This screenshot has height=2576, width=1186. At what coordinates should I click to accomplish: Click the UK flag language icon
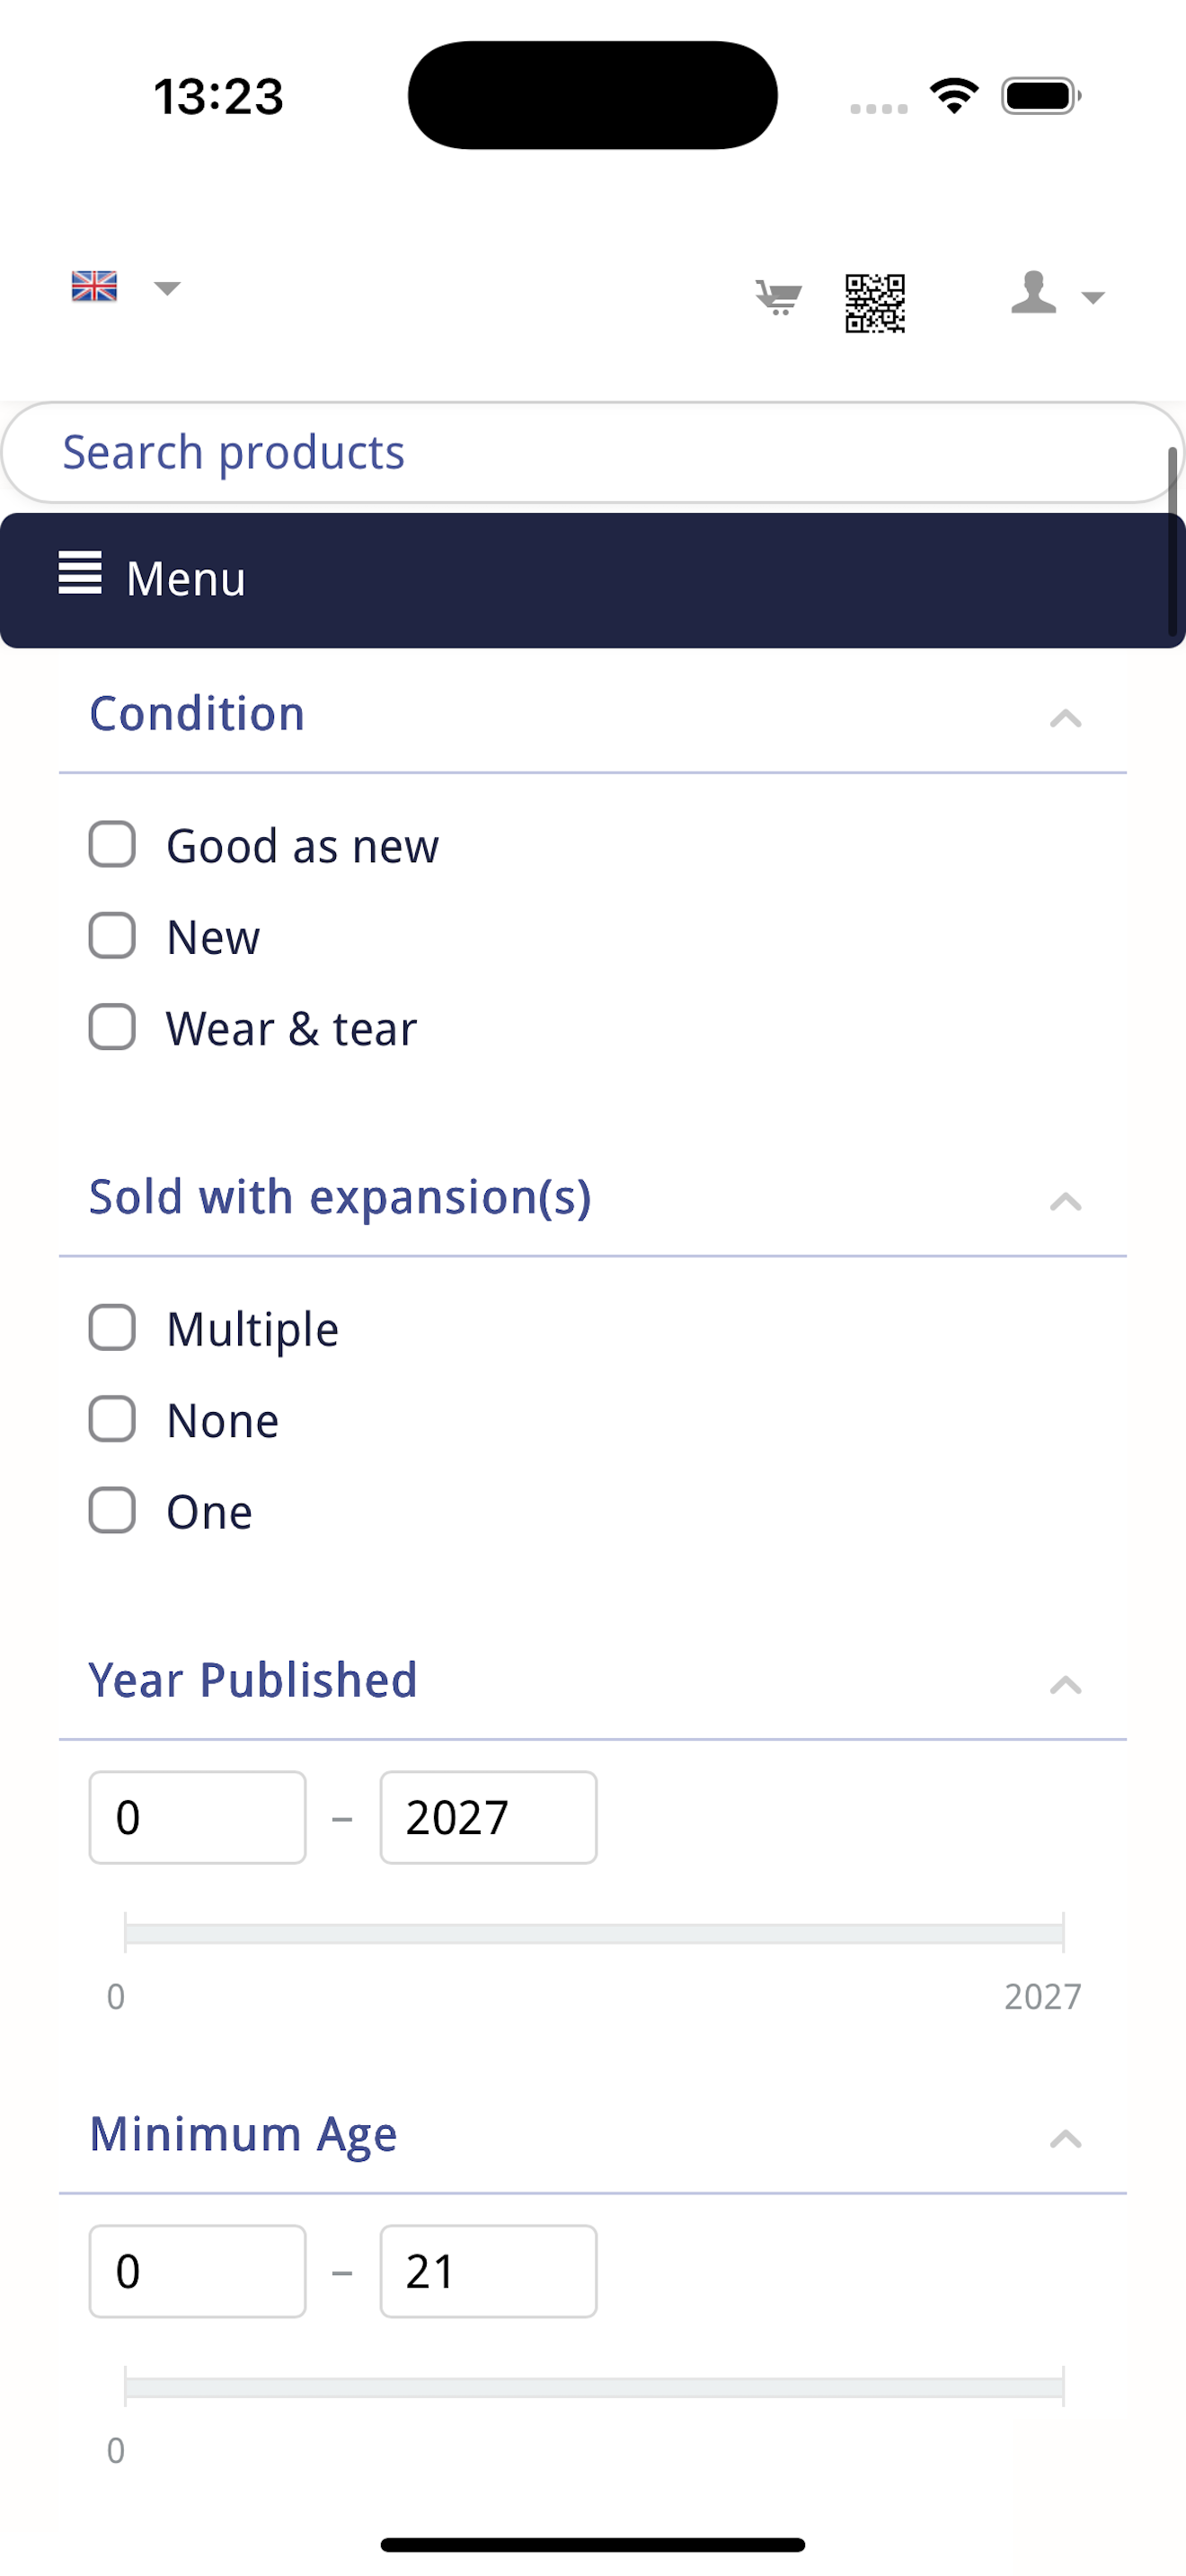pyautogui.click(x=94, y=287)
